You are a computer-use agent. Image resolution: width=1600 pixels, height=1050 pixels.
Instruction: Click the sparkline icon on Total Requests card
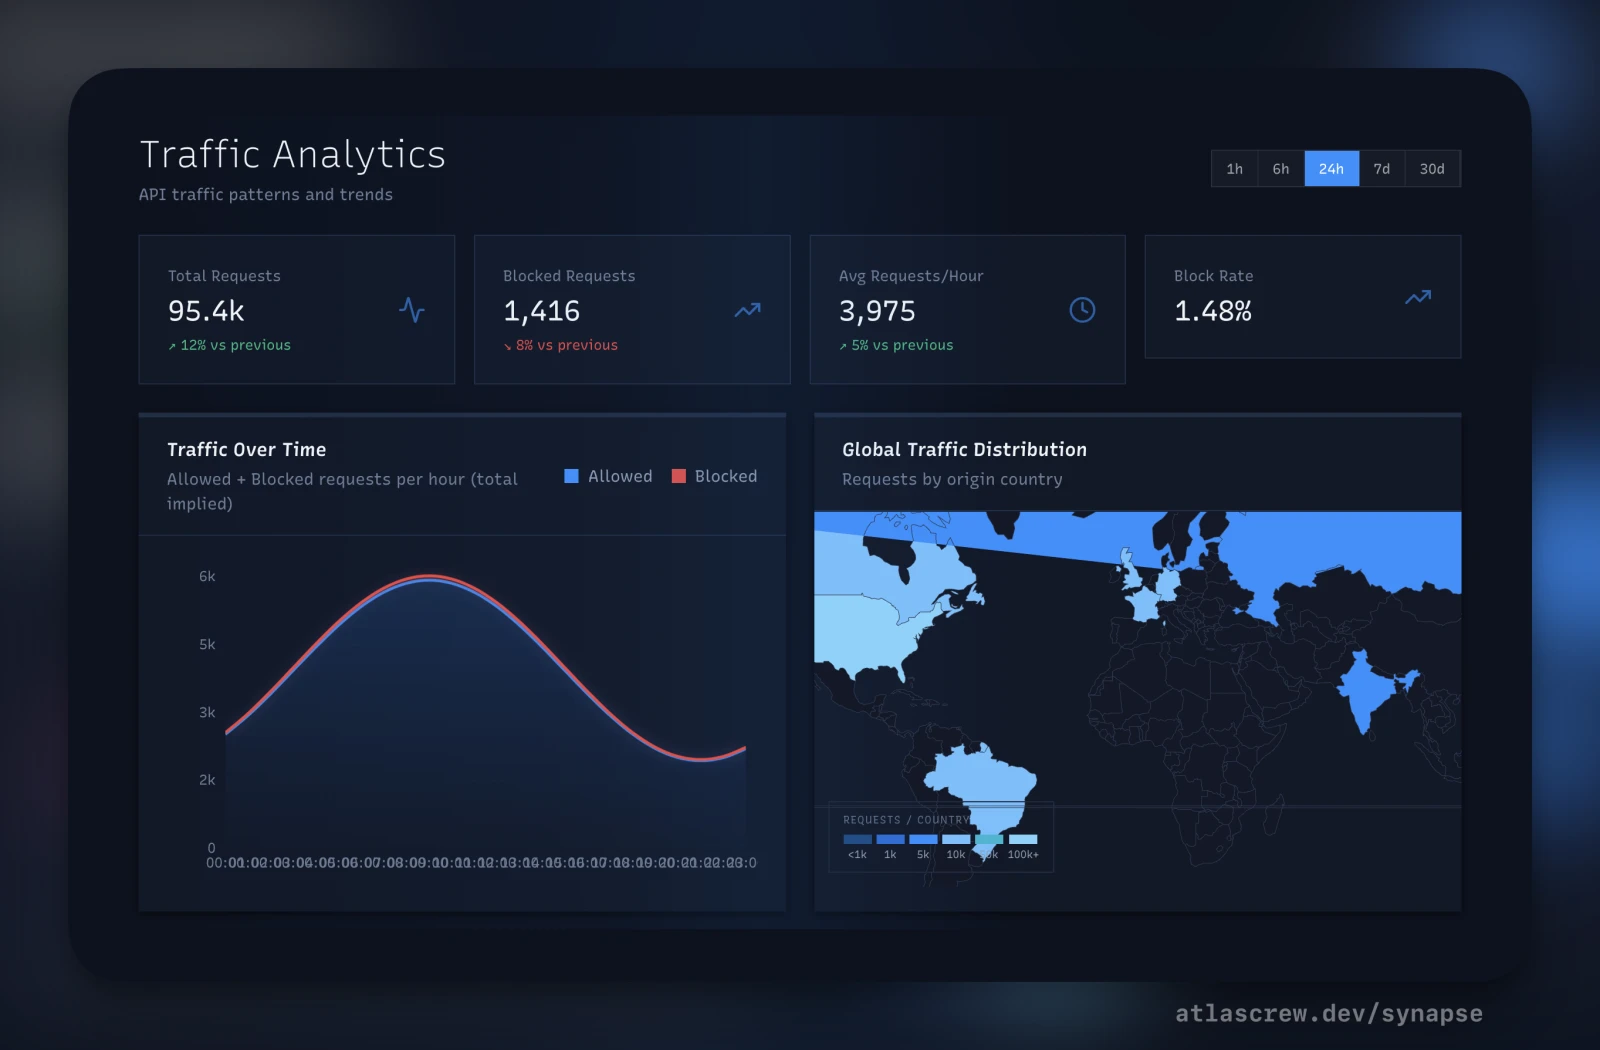[x=412, y=311]
